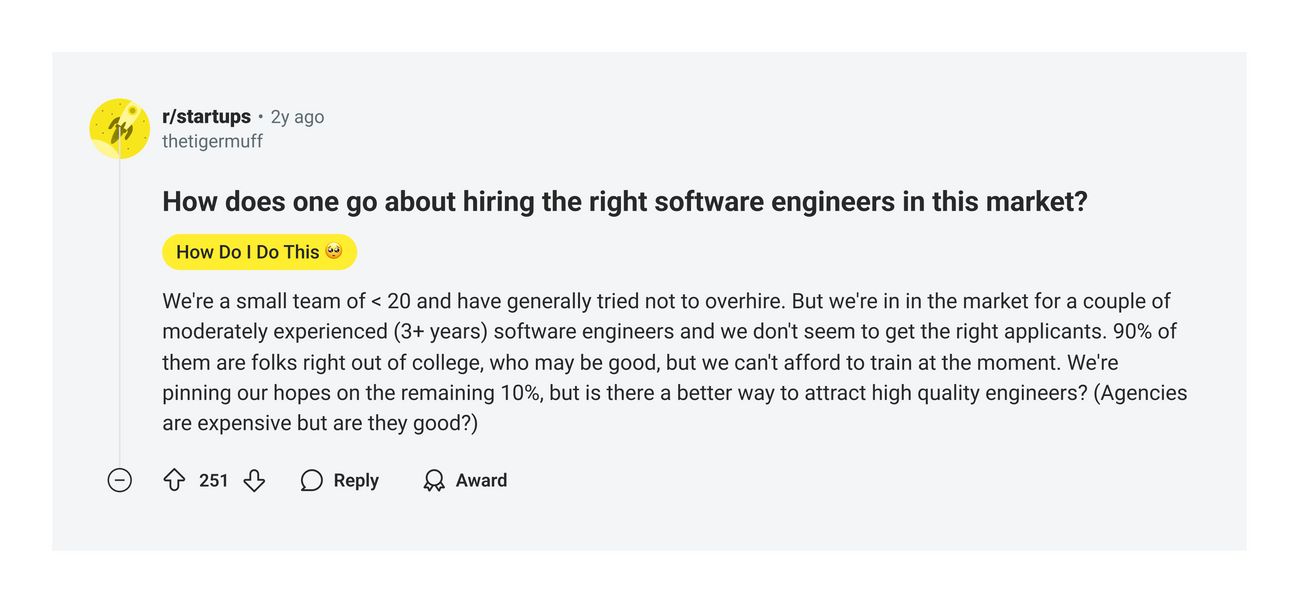The image size is (1300, 602).
Task: Click the Reply speech bubble icon
Action: tap(312, 481)
